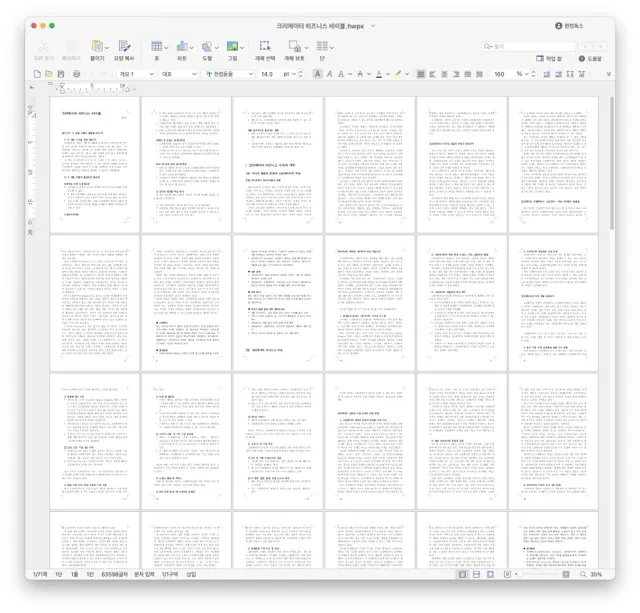The width and height of the screenshot is (640, 613).
Task: Click the 그림 (Picture) icon
Action: coord(232,46)
